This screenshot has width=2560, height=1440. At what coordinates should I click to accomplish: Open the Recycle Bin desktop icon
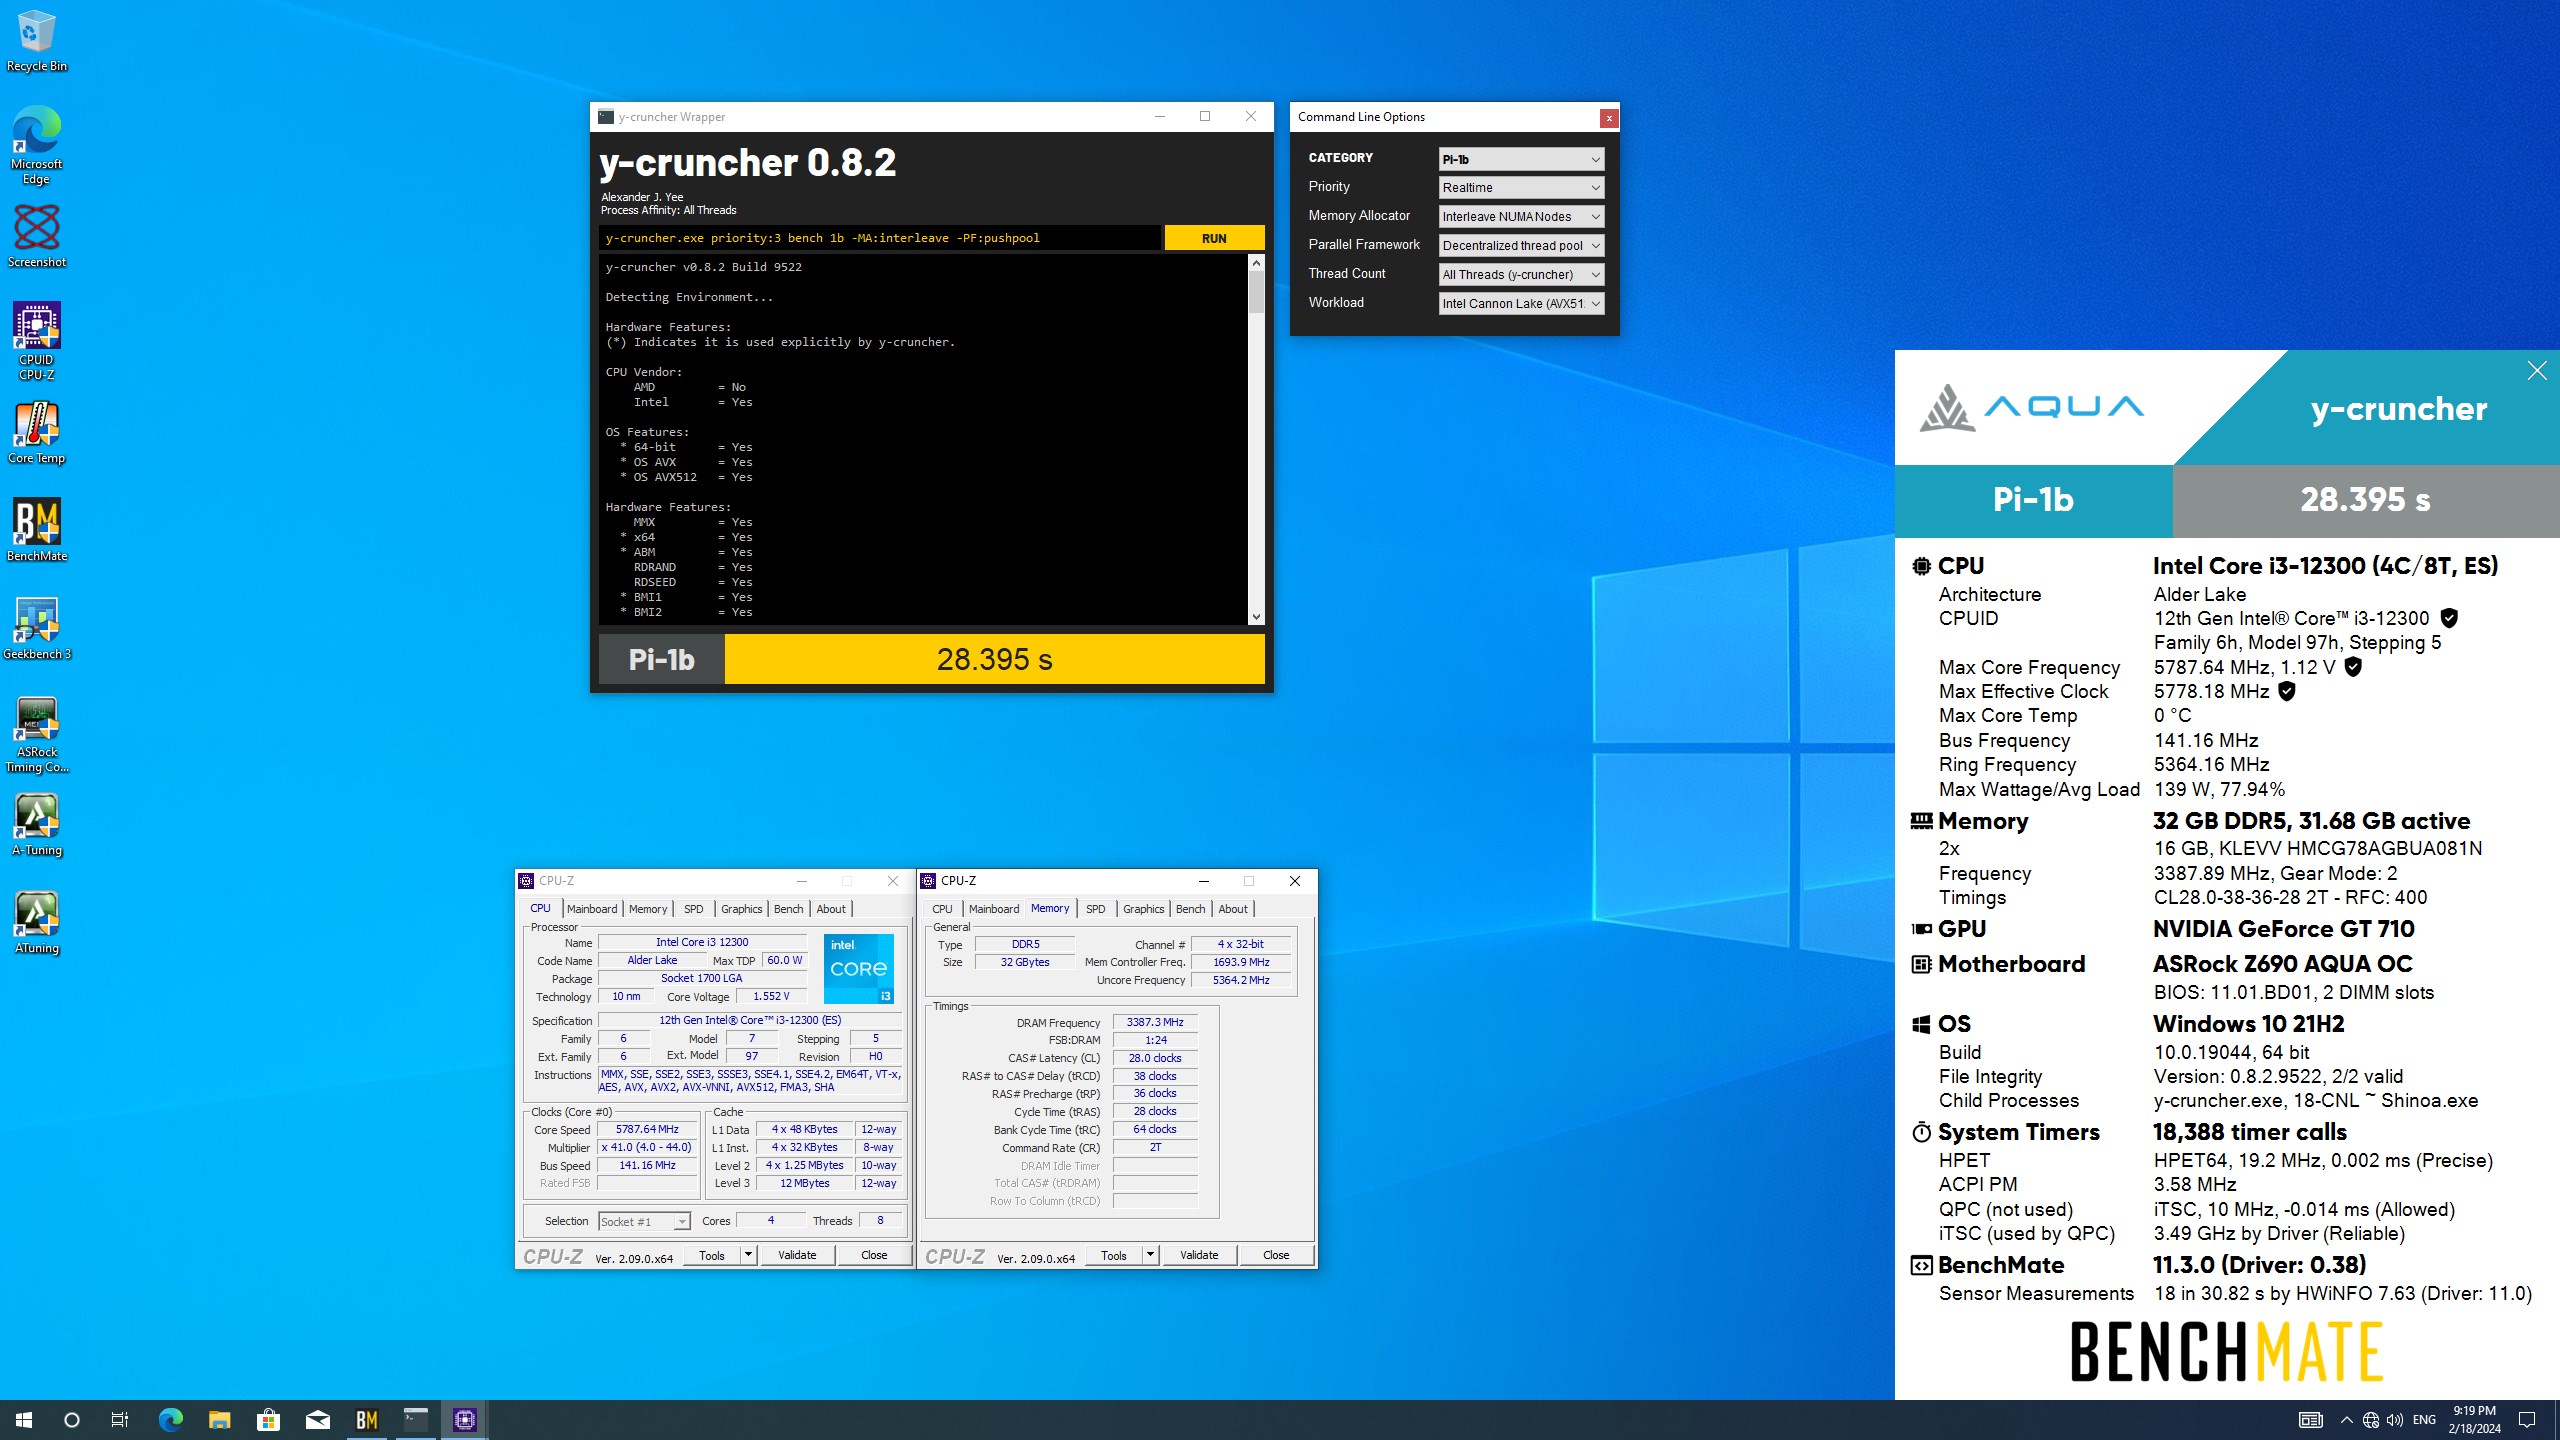coord(36,40)
